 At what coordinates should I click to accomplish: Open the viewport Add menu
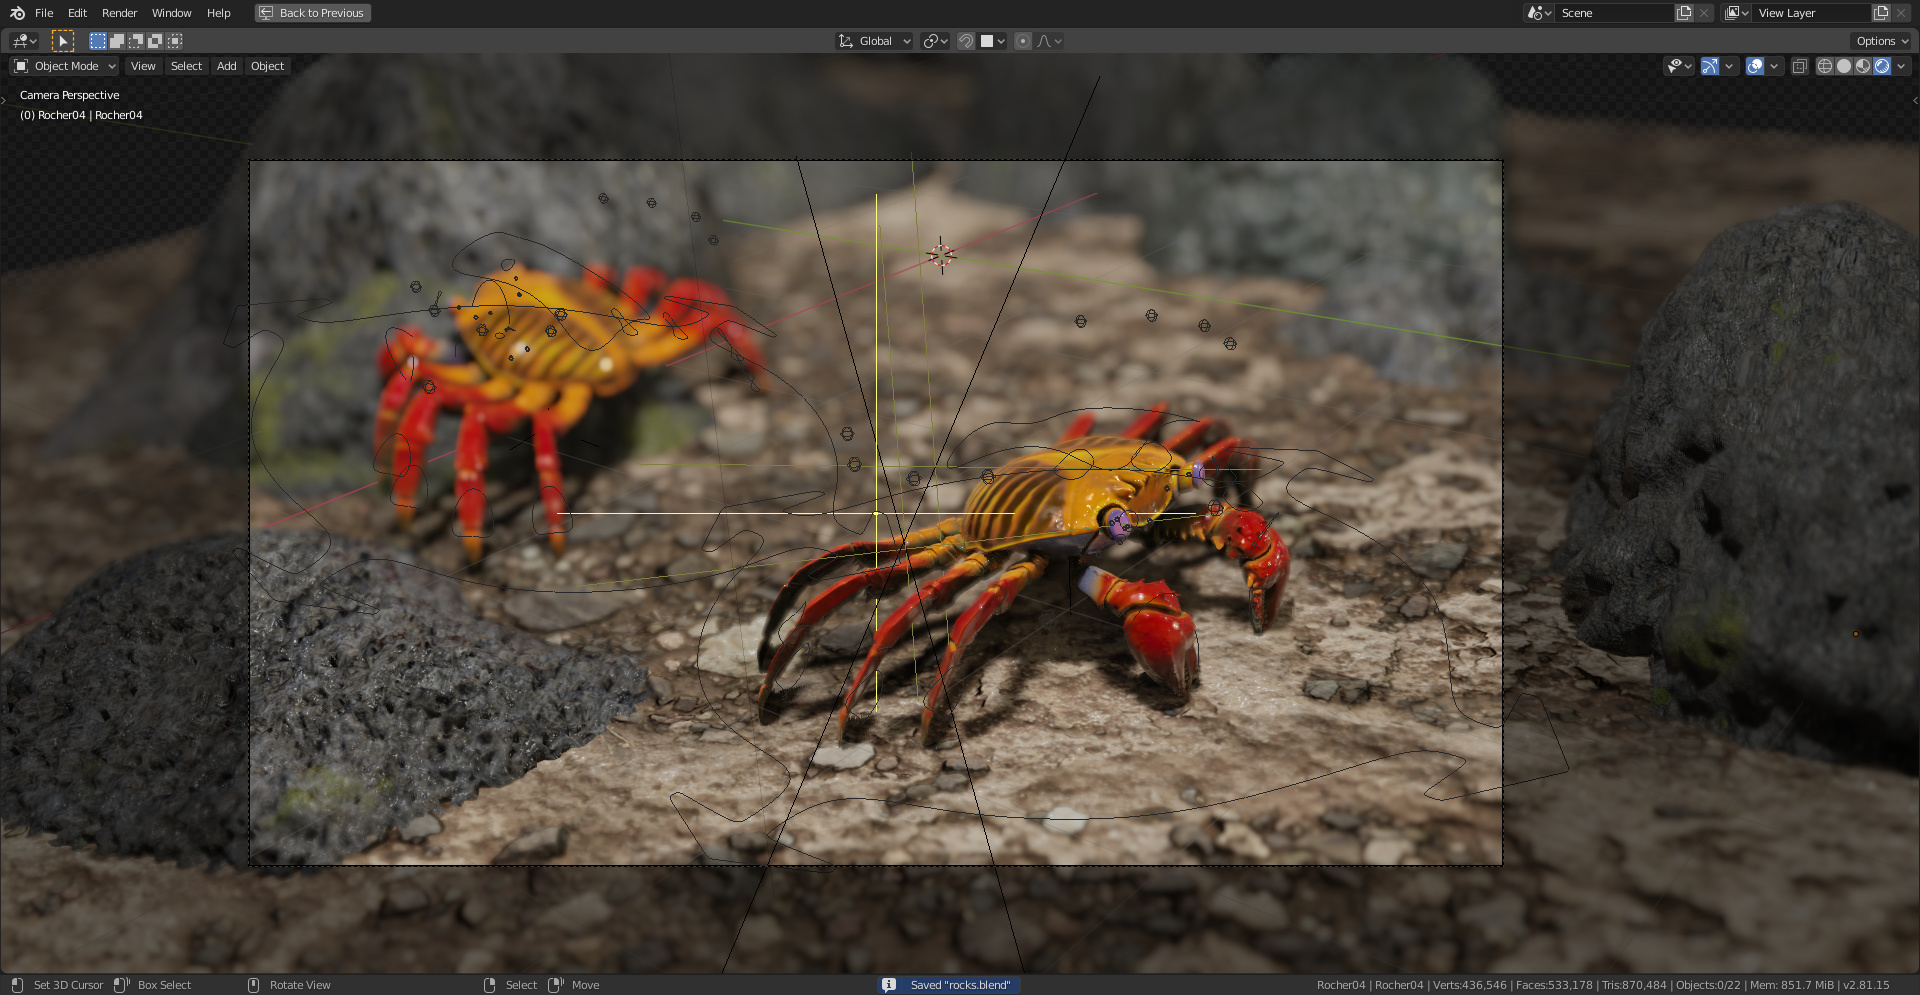pyautogui.click(x=227, y=66)
